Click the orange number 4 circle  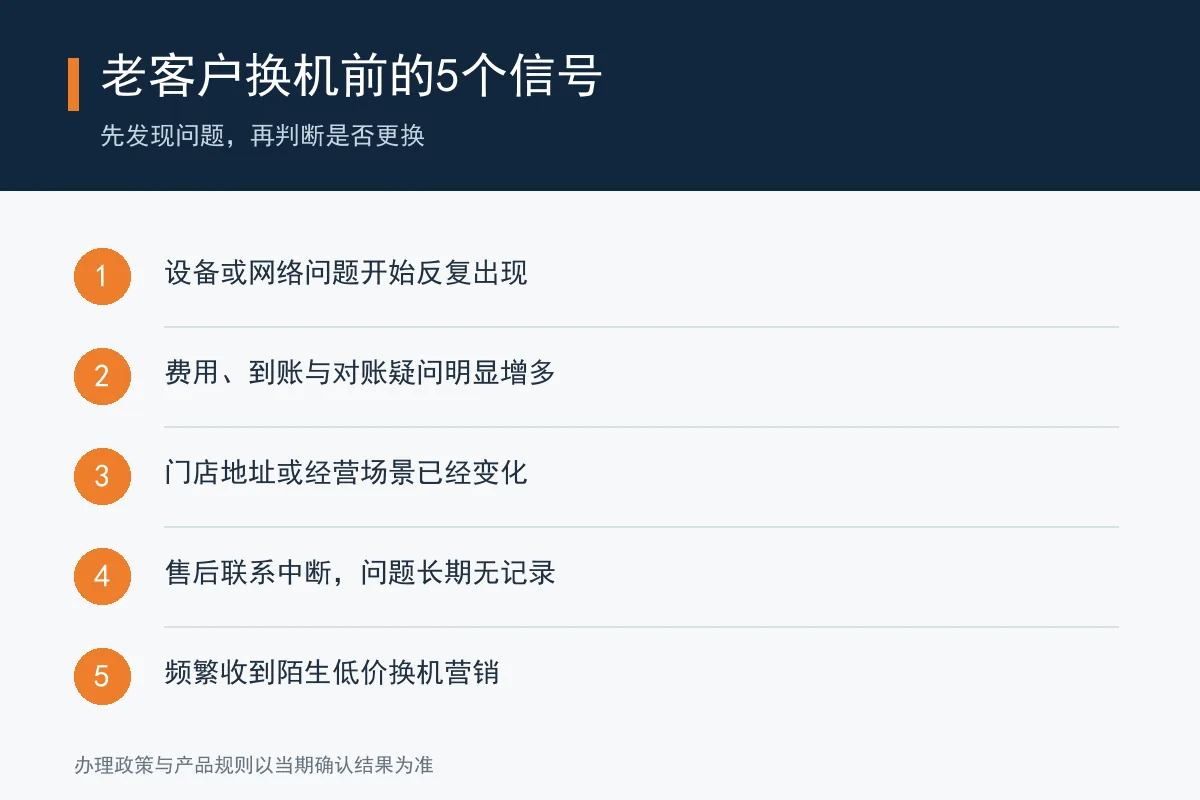tap(102, 576)
